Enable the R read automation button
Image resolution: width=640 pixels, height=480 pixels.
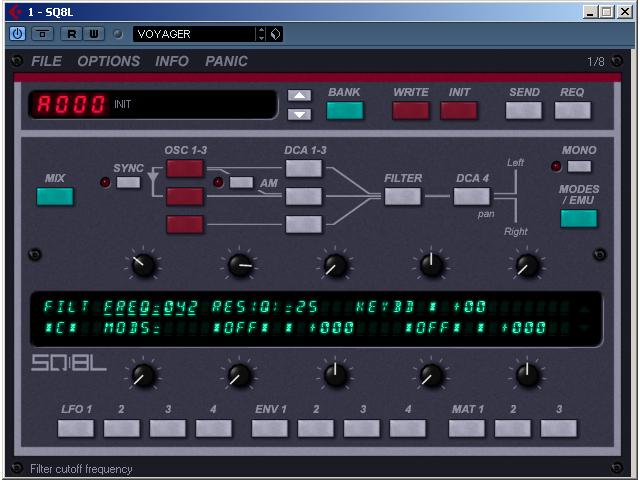pyautogui.click(x=72, y=34)
